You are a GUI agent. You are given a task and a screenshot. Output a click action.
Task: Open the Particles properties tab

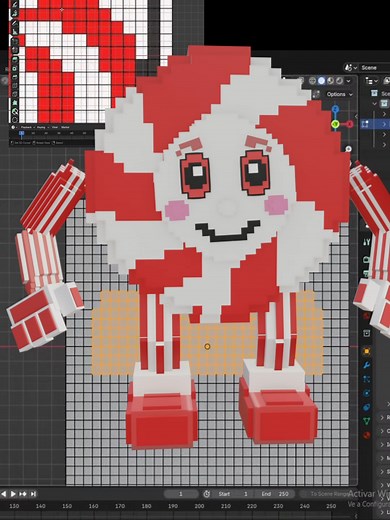coord(367,379)
